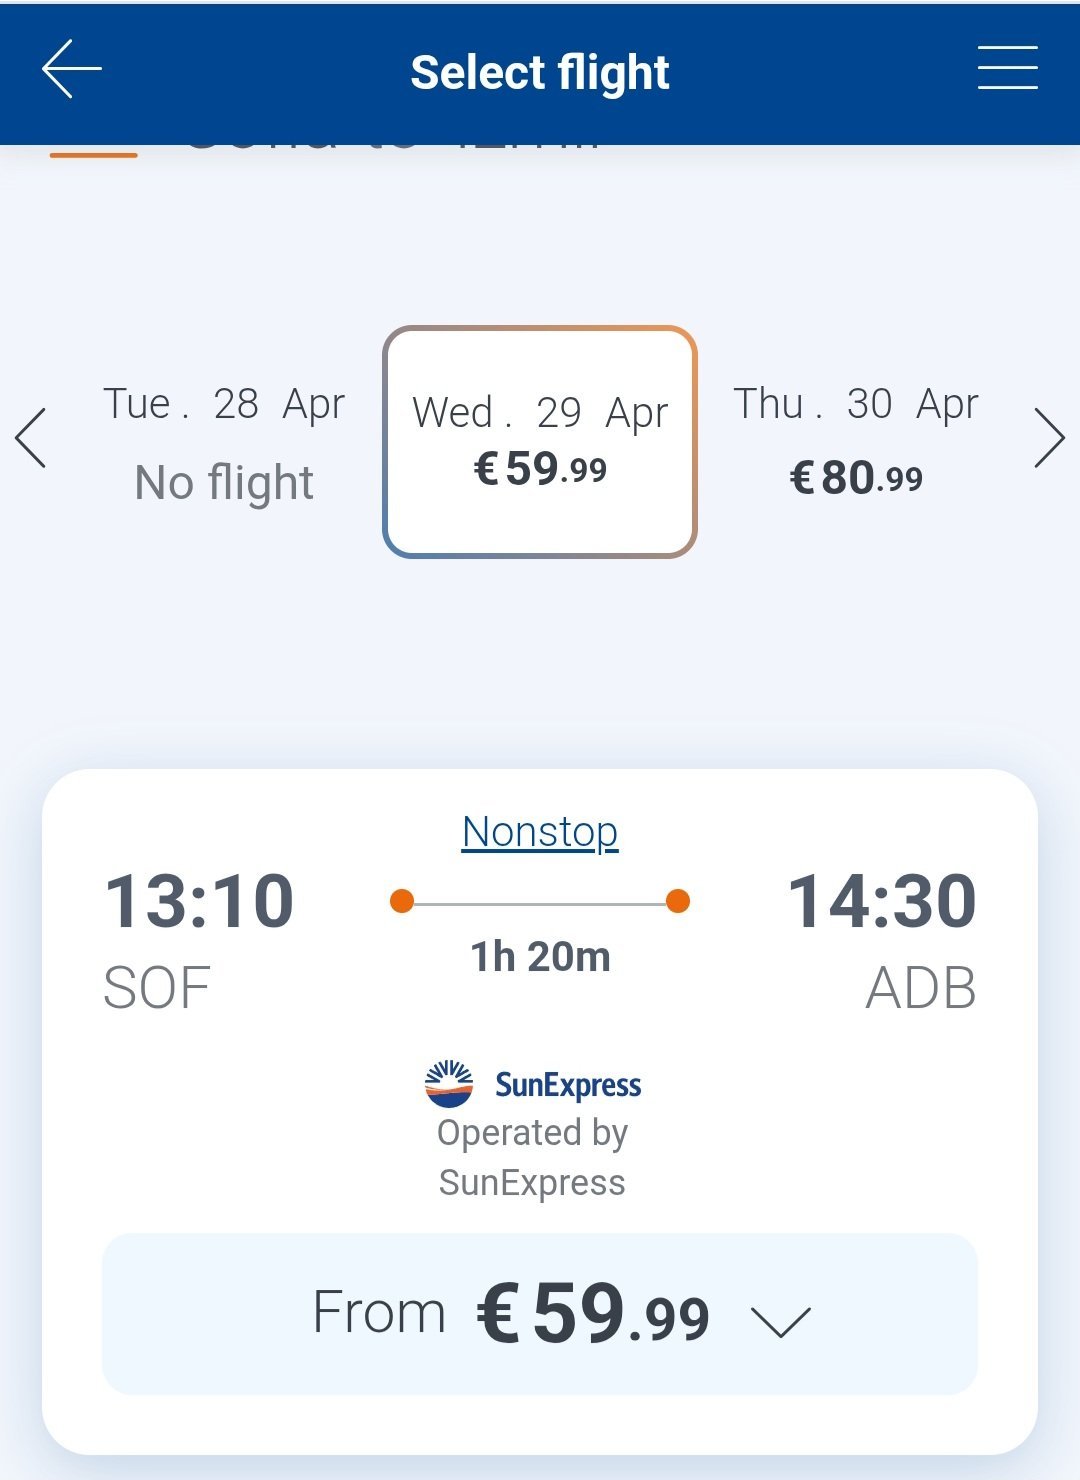Click the €80.99 price under Thursday

coord(856,478)
